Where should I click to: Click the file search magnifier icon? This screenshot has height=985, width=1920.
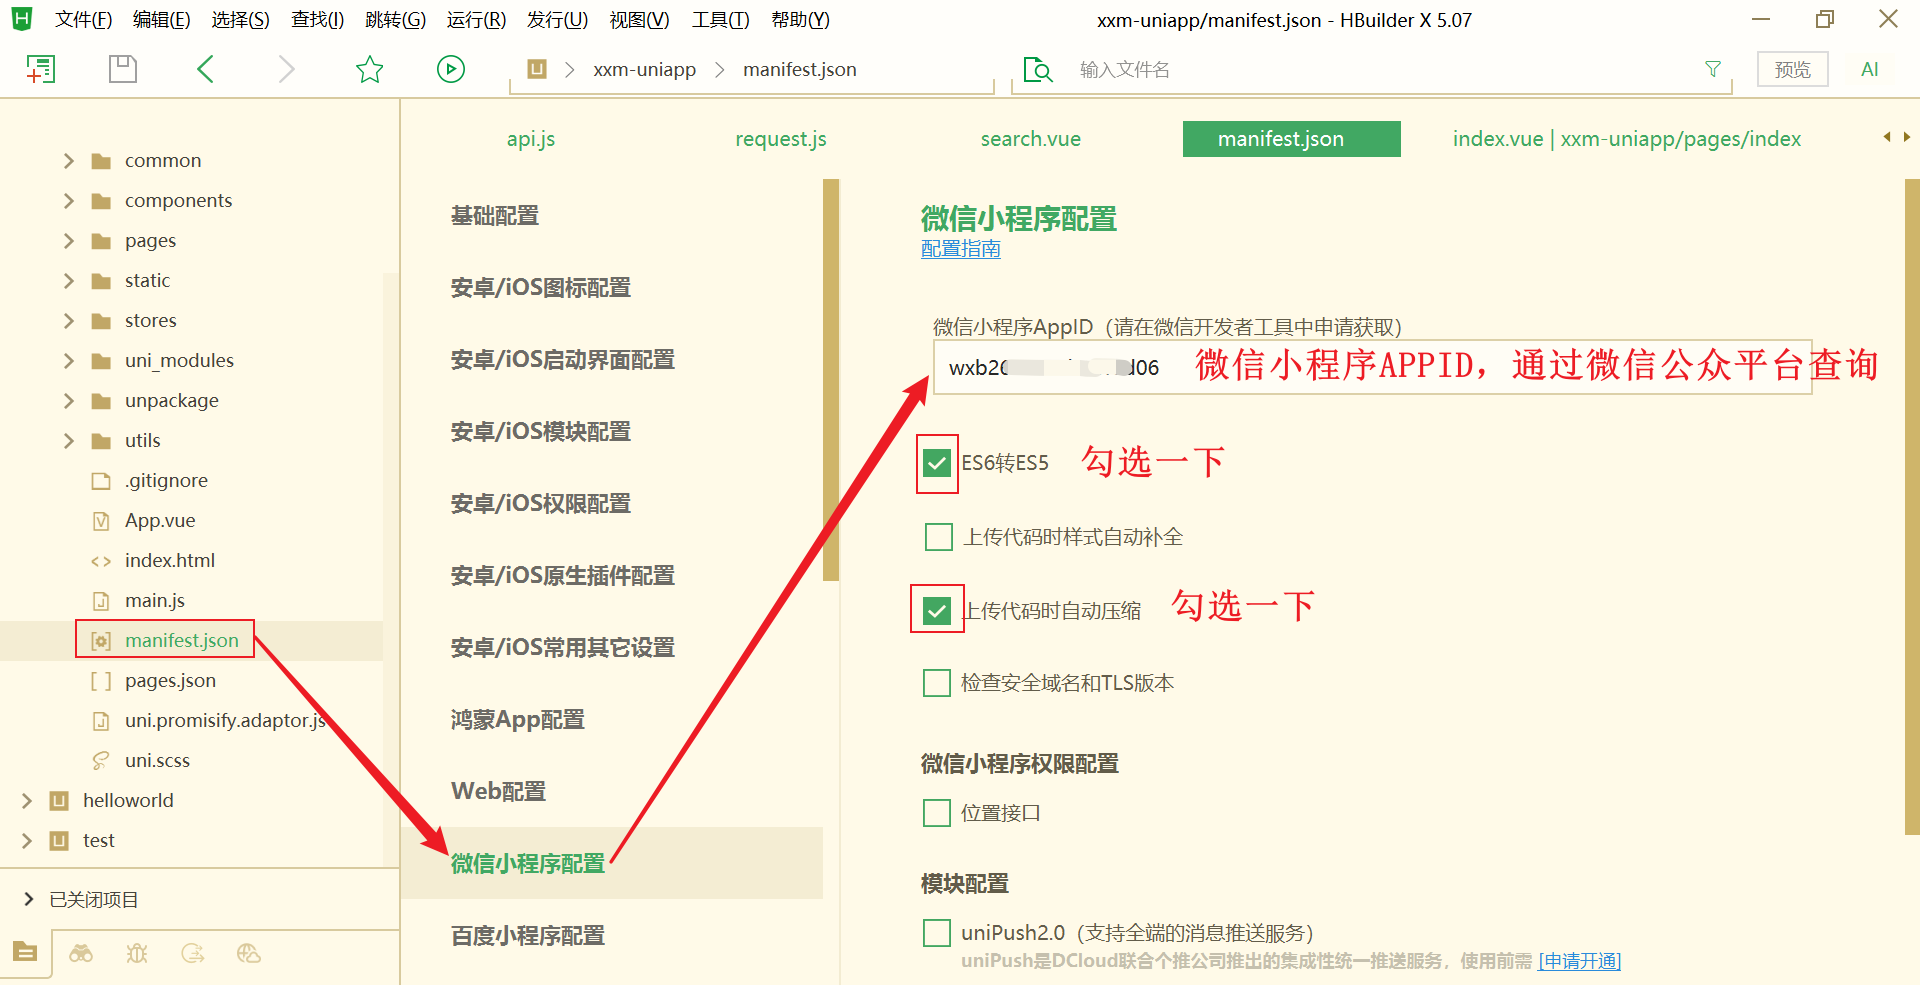pyautogui.click(x=1038, y=69)
